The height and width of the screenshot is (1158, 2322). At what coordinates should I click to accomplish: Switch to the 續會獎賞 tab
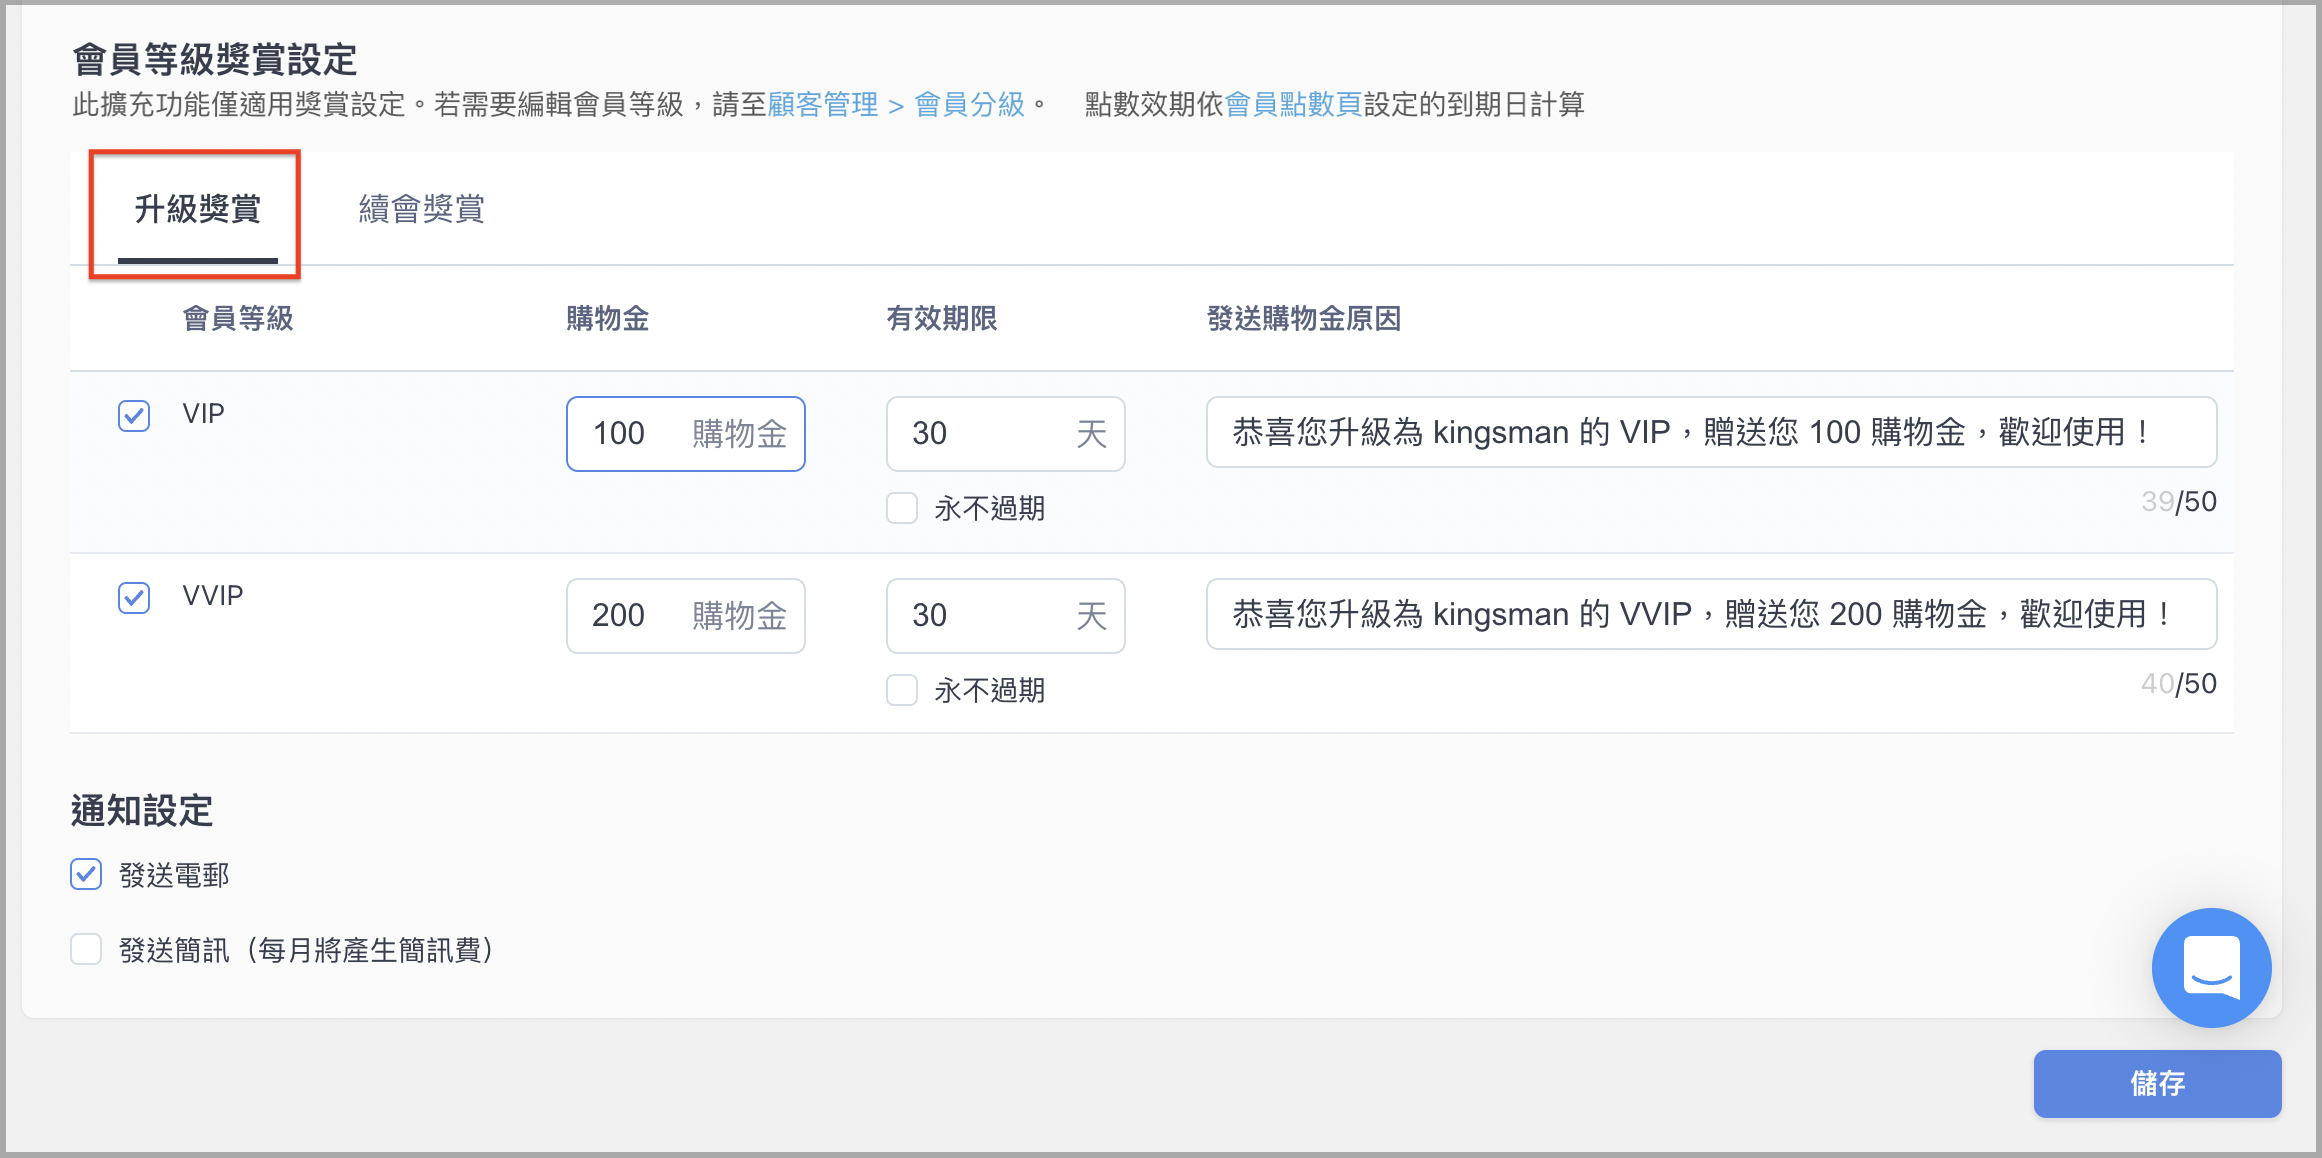pos(422,209)
